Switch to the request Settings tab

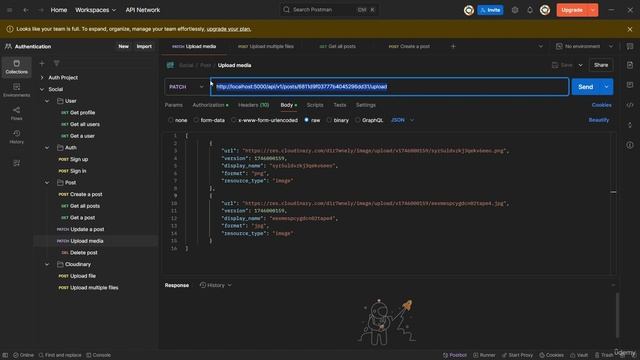tap(365, 105)
